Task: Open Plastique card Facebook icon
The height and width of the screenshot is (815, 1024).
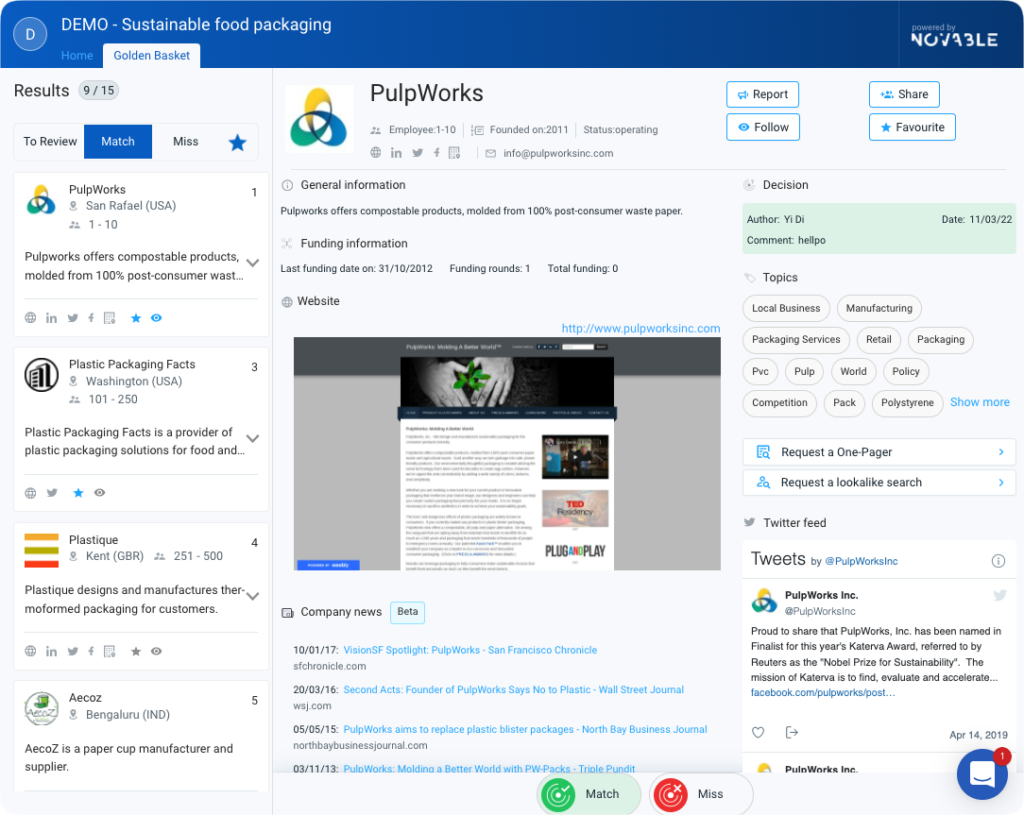Action: click(91, 651)
